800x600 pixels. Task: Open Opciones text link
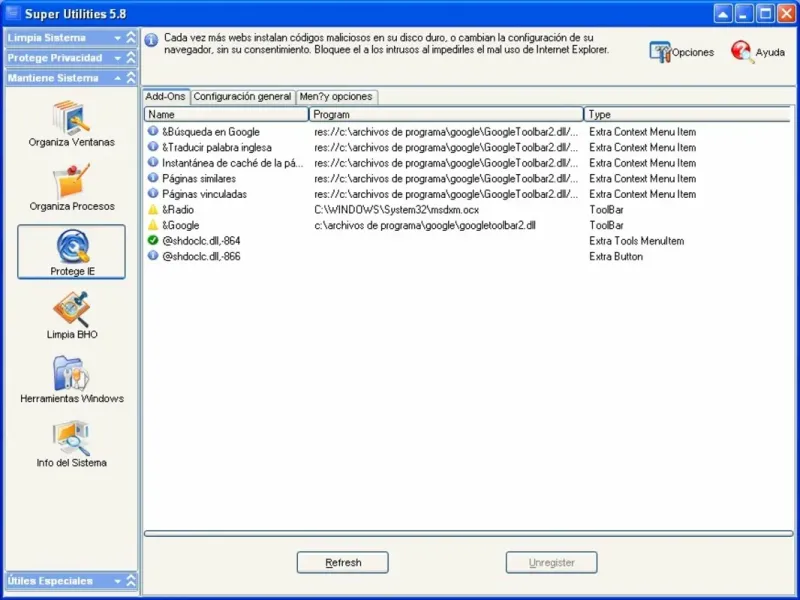(x=693, y=52)
